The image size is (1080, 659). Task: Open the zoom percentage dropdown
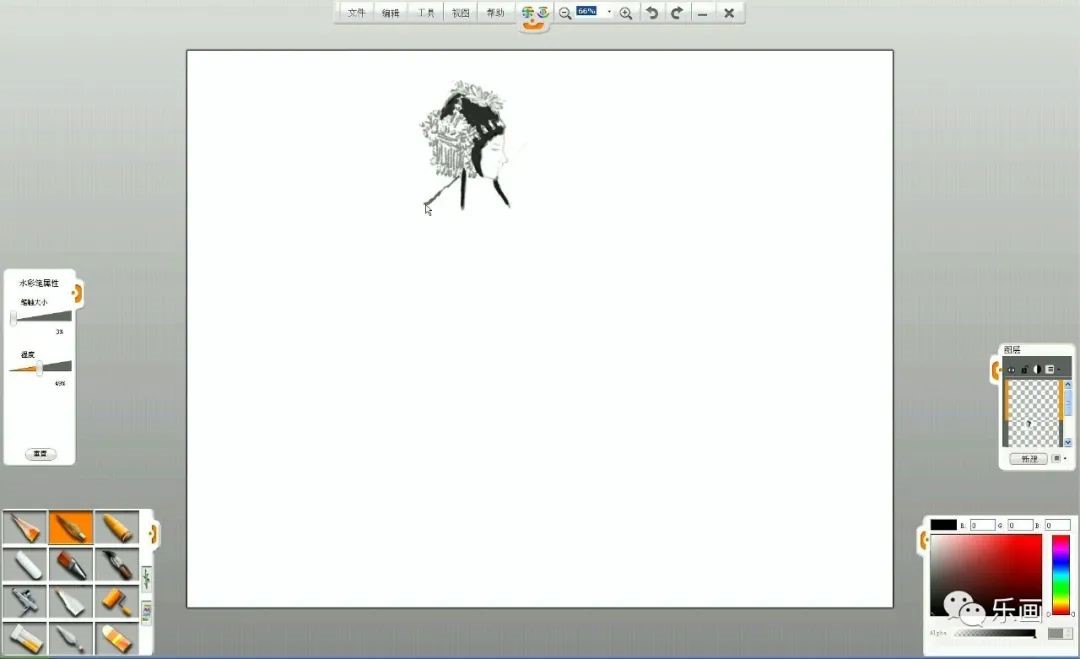(609, 12)
